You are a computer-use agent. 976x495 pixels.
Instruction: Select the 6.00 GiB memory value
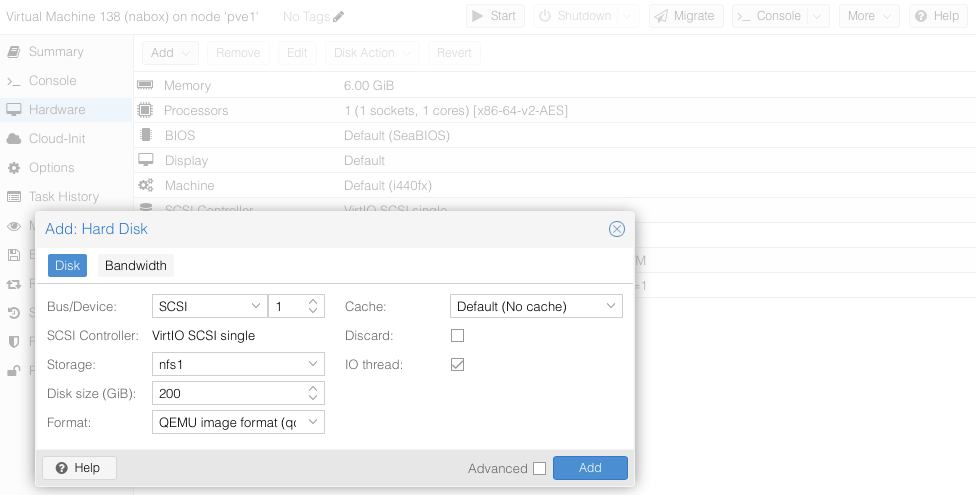pyautogui.click(x=369, y=85)
